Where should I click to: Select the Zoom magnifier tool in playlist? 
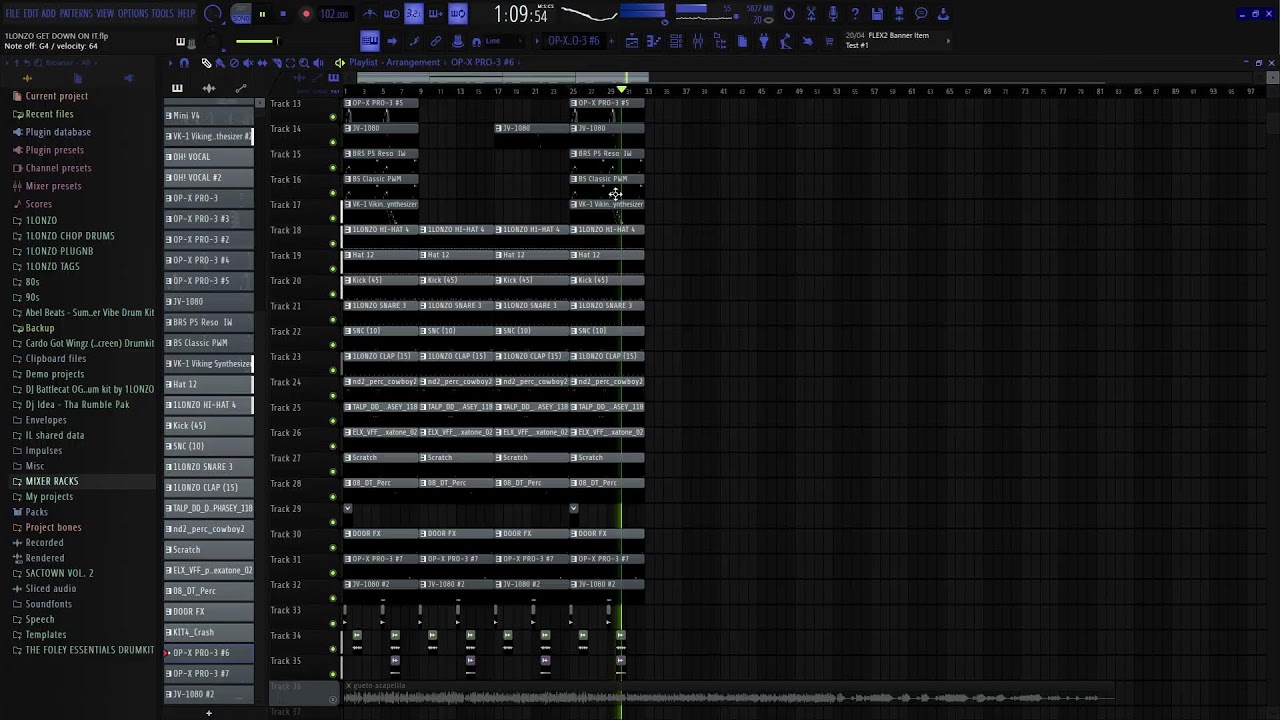pyautogui.click(x=304, y=63)
